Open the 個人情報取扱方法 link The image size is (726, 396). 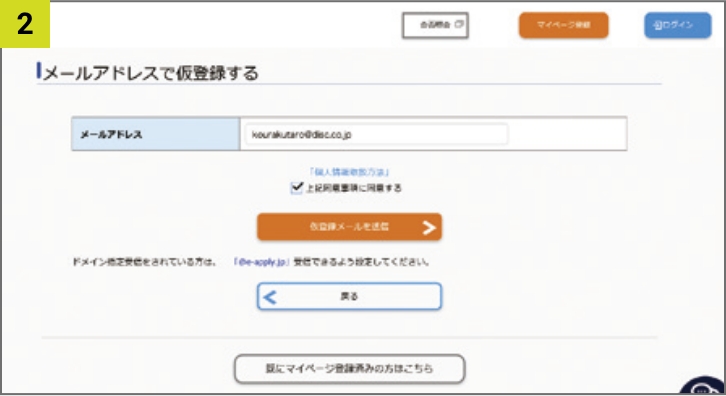[x=350, y=172]
